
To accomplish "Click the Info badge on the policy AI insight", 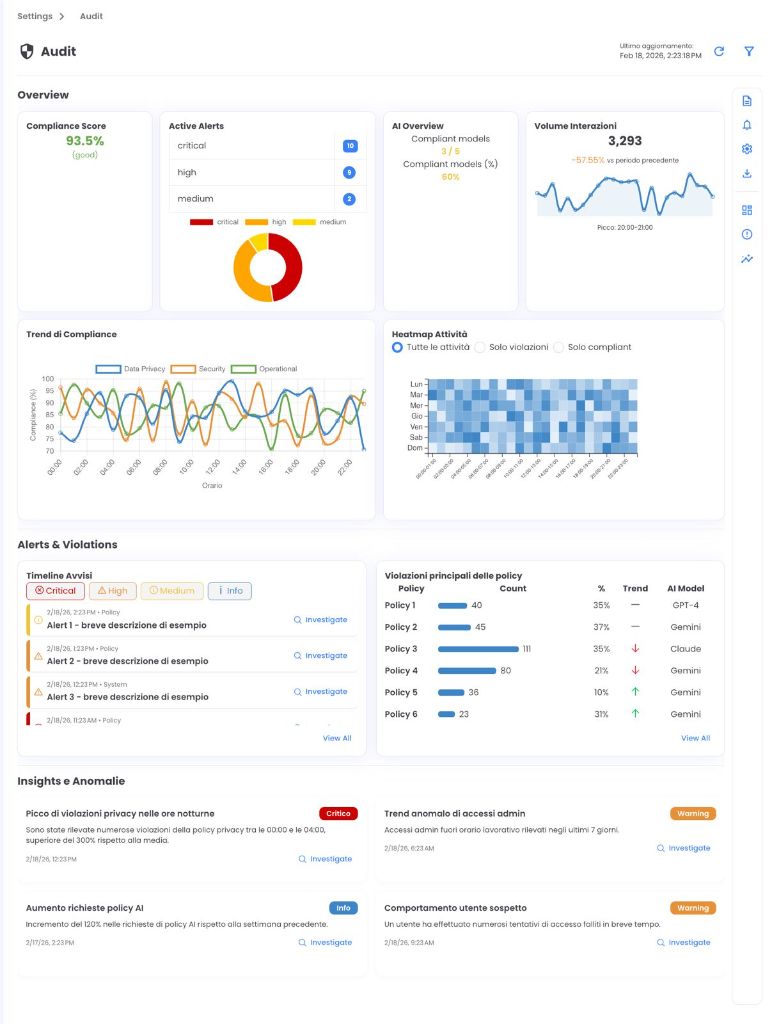I will 344,908.
